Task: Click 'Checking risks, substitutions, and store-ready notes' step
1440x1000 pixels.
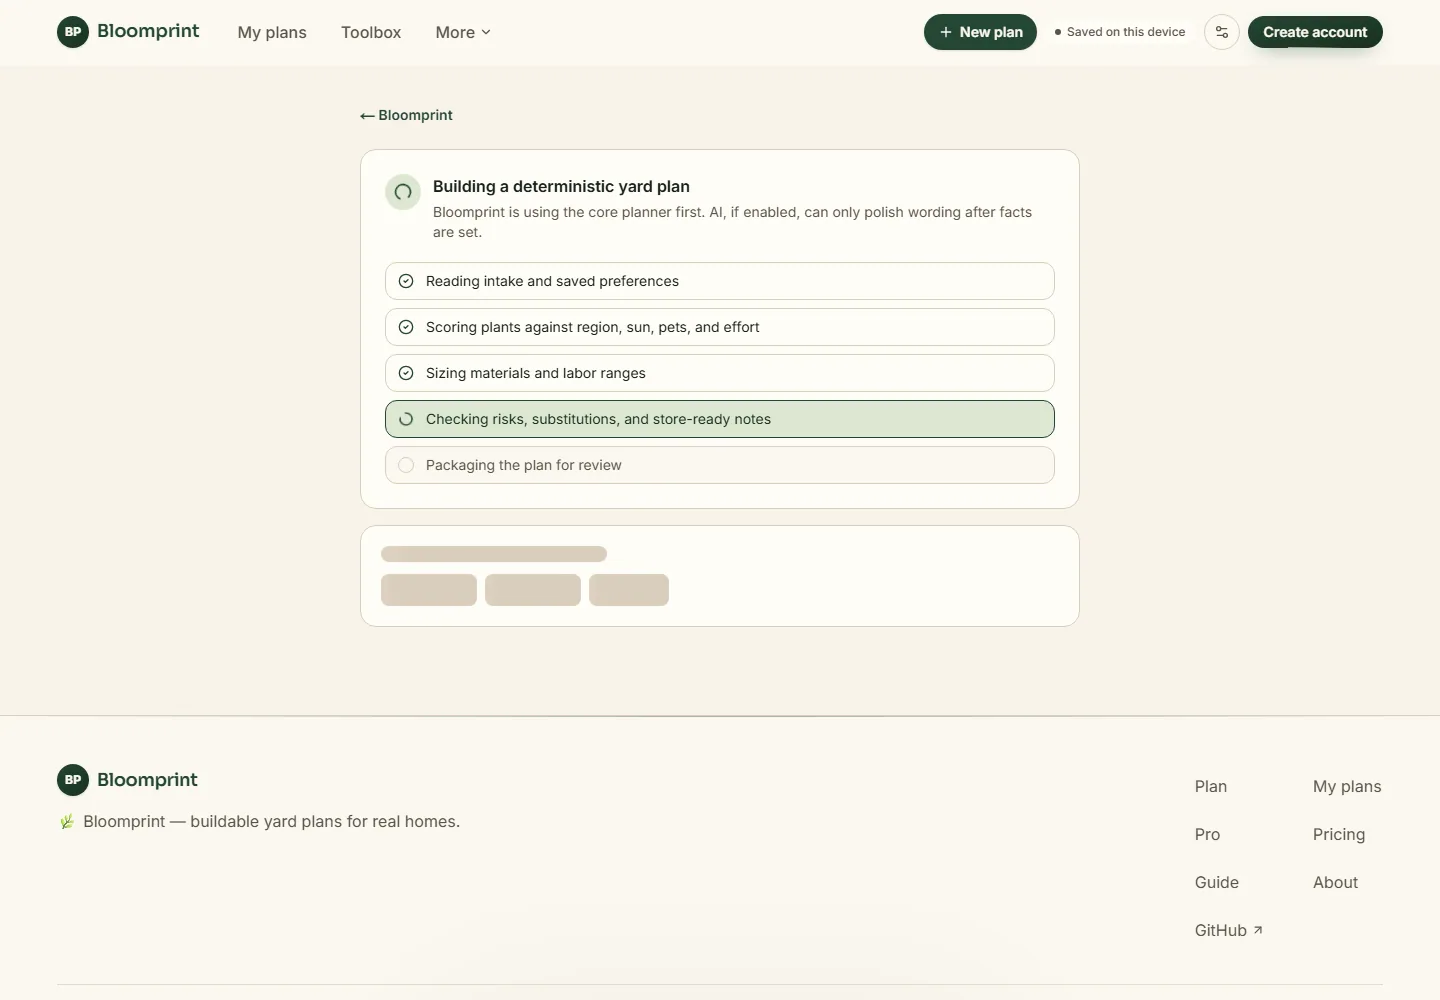Action: coord(720,419)
